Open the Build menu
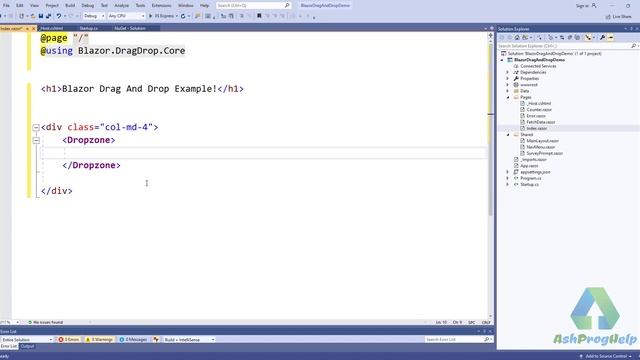Screen dimensions: 640x360 tap(70, 6)
